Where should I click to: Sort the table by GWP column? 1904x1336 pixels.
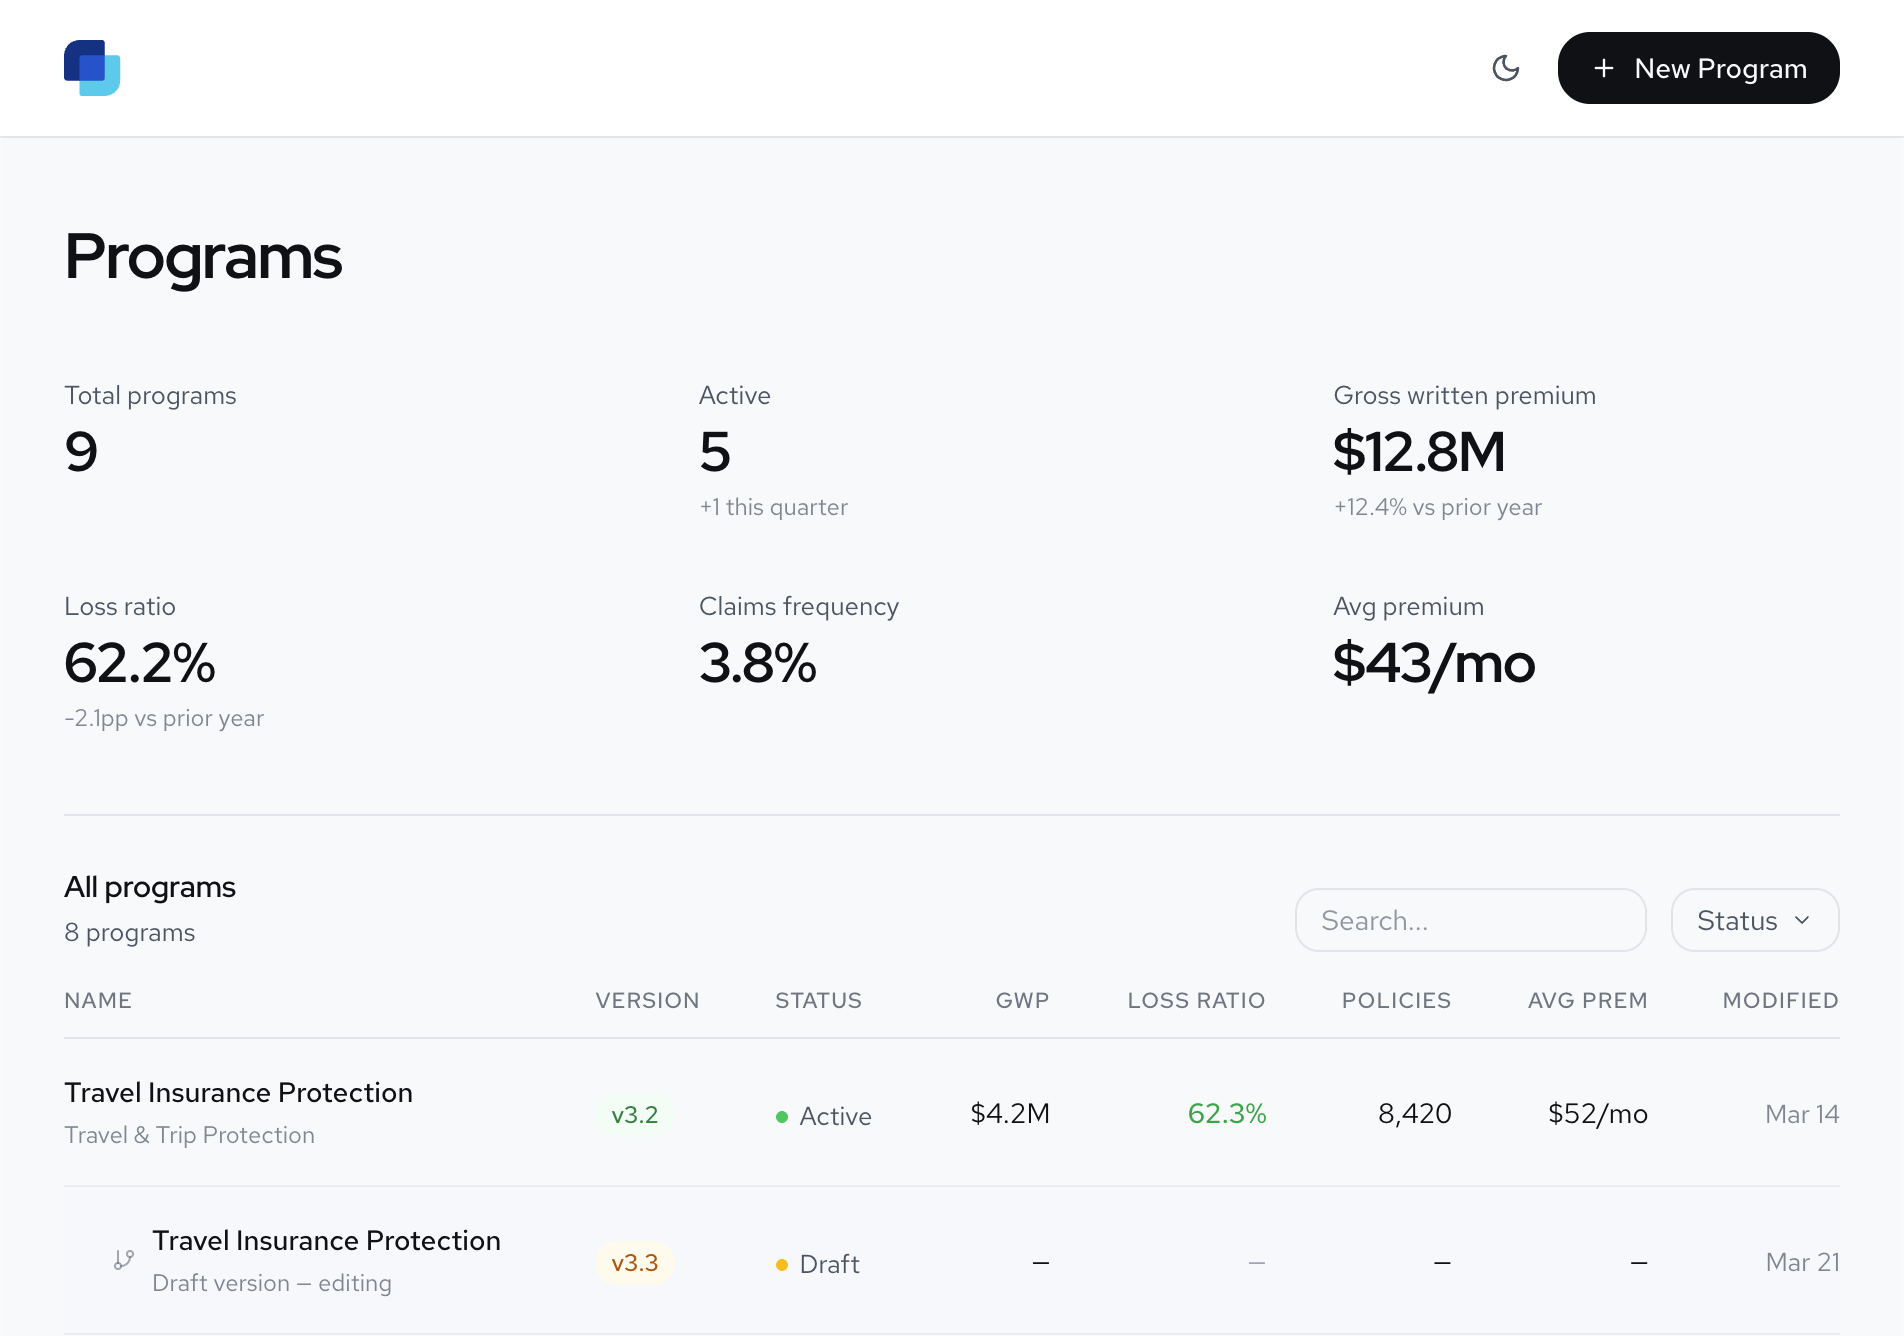[1022, 1000]
